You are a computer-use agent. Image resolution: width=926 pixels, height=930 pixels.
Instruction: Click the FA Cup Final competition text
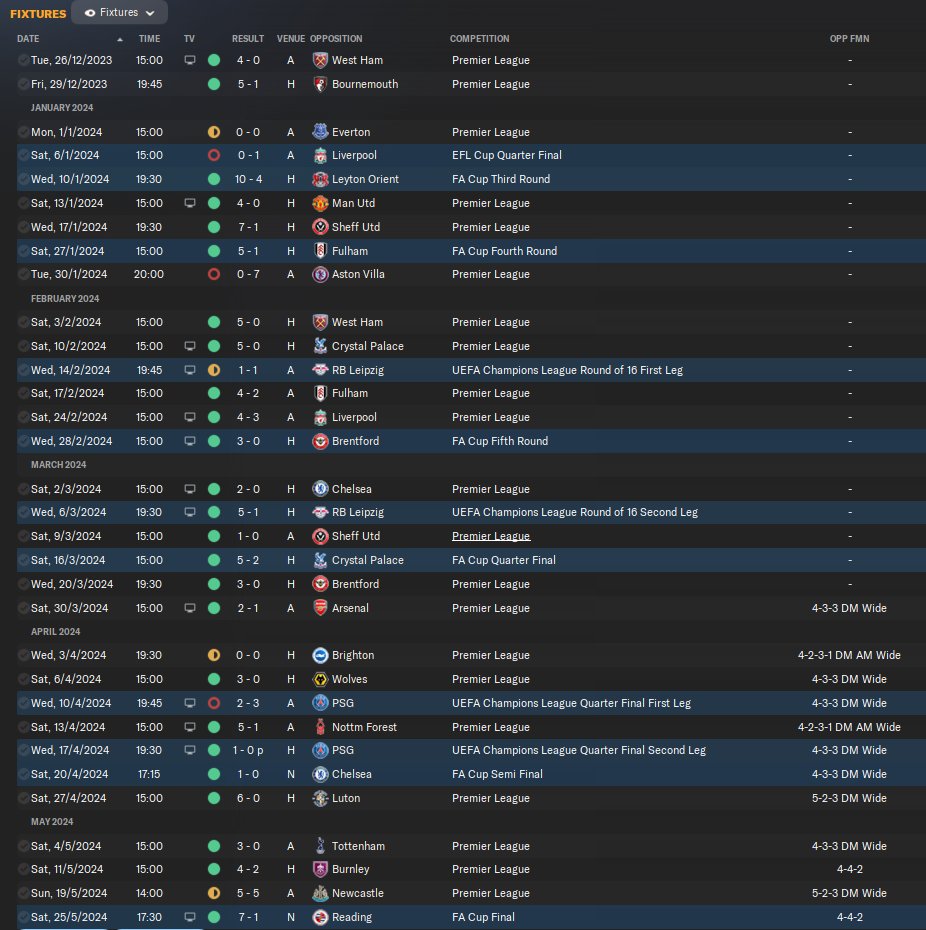(x=483, y=917)
